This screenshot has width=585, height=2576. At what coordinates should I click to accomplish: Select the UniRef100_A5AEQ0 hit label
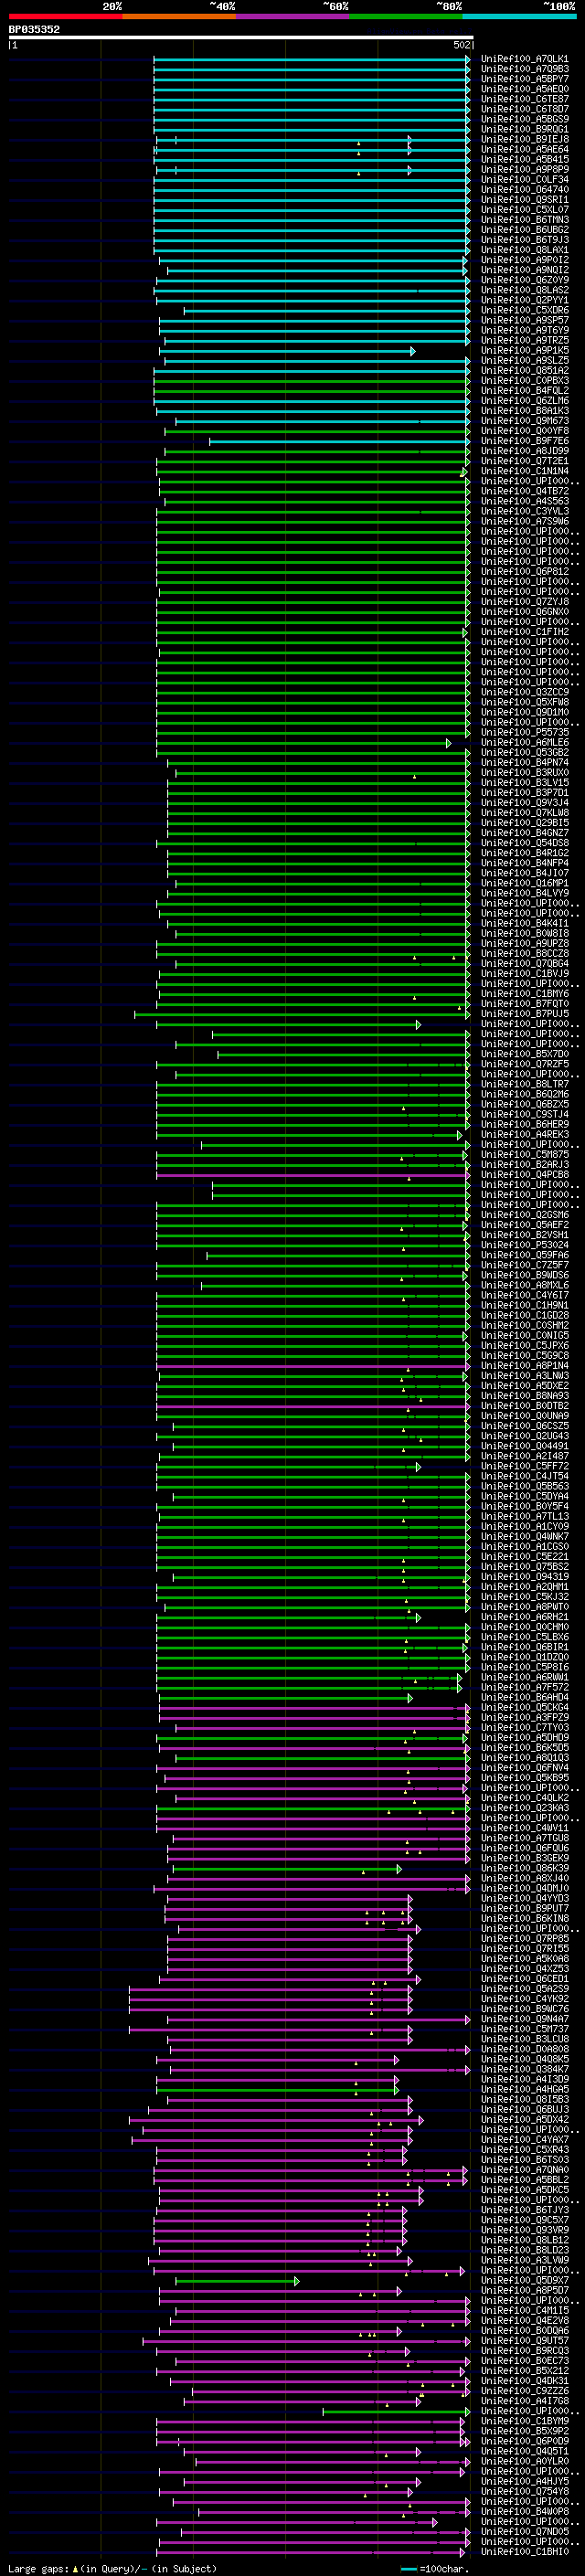(524, 89)
